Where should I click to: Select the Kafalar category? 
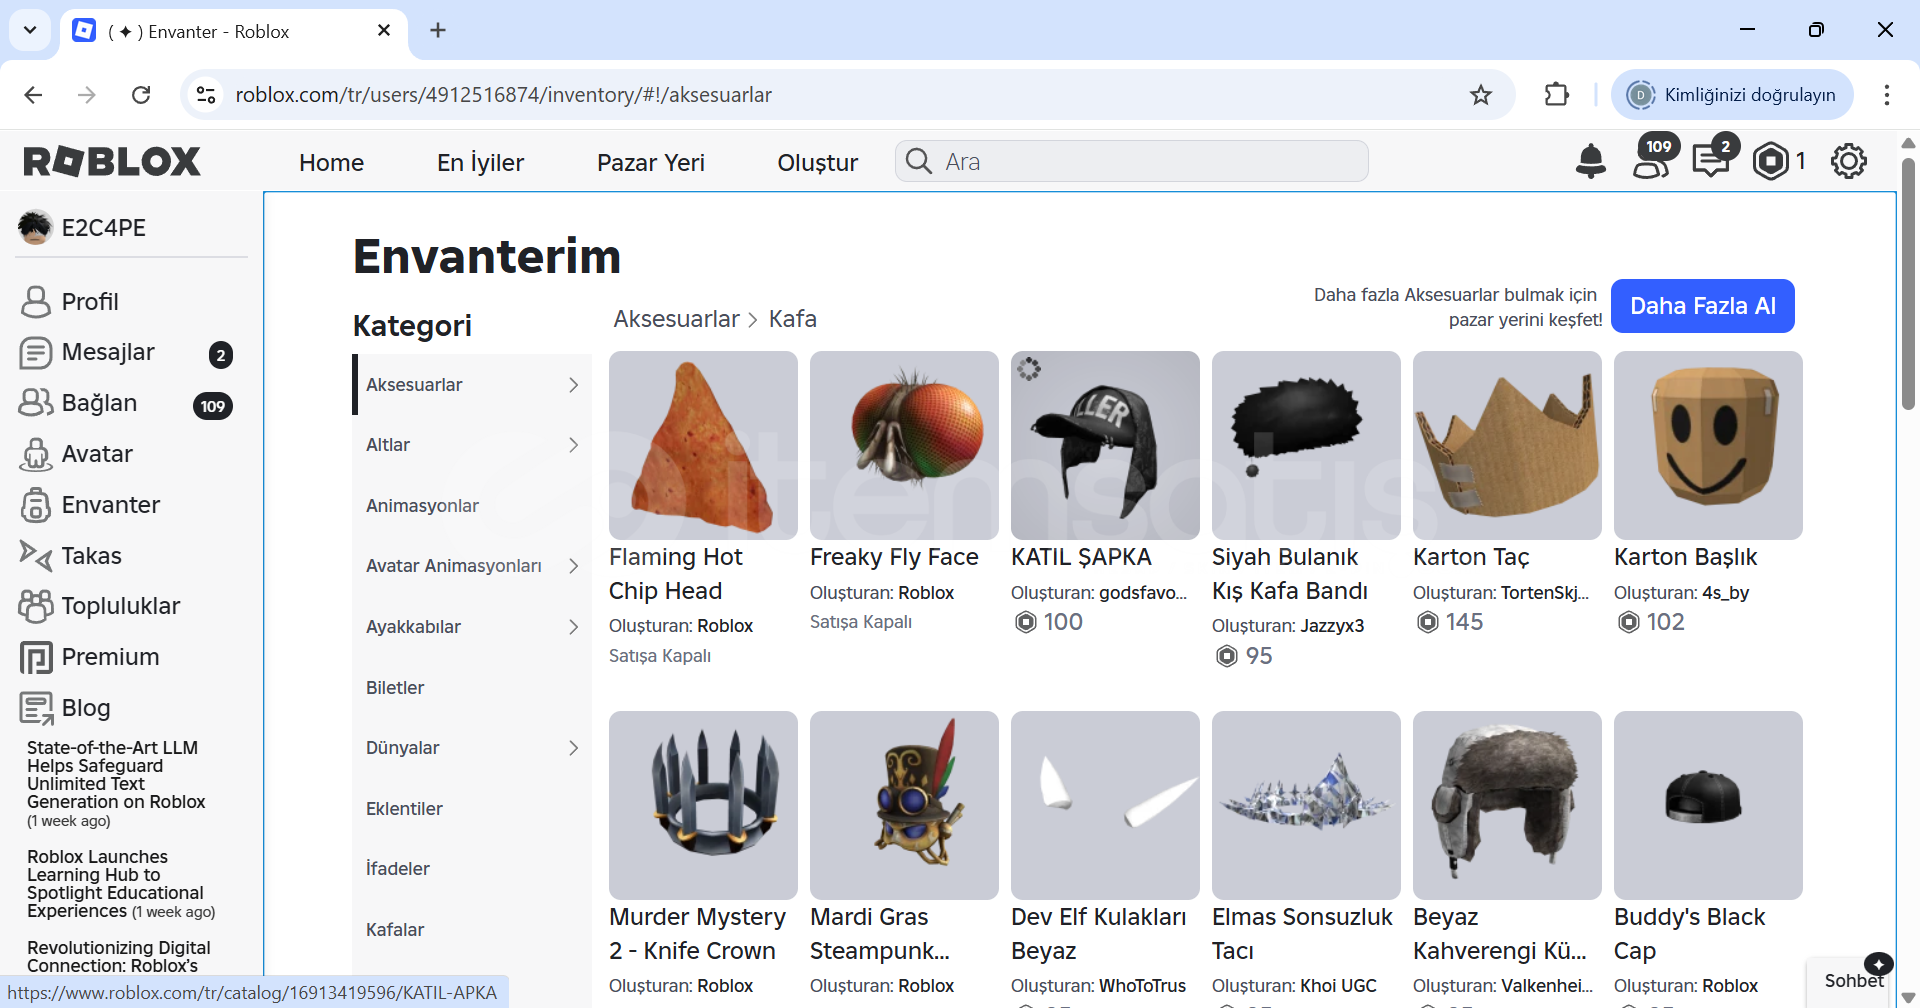(x=395, y=930)
